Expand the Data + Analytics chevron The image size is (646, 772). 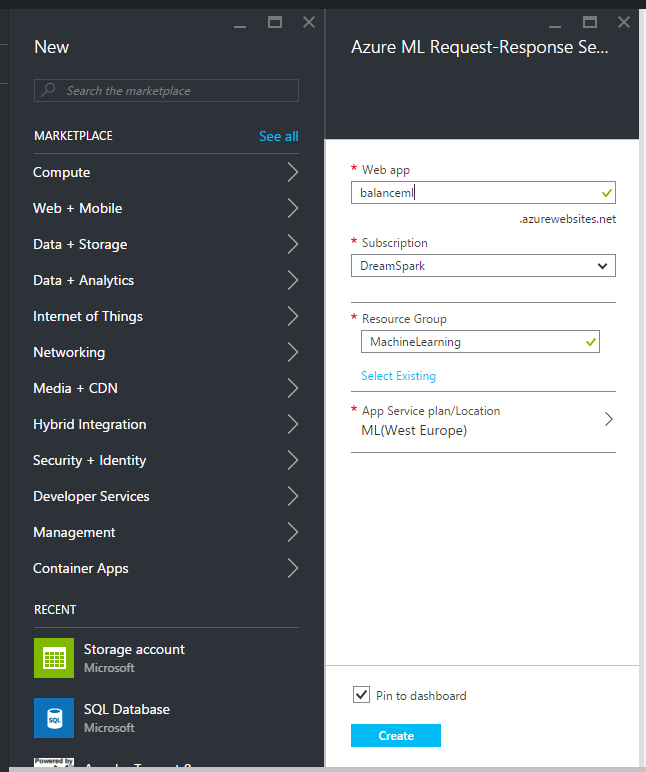[292, 280]
